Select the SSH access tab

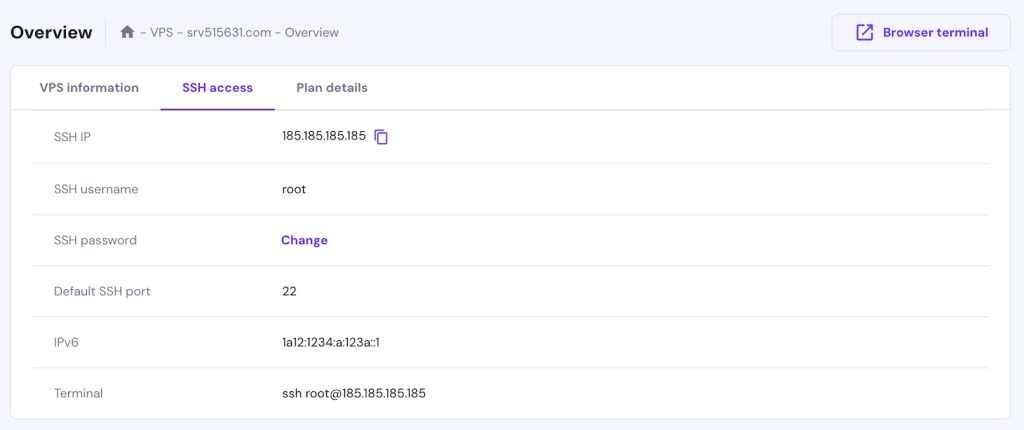[x=217, y=88]
